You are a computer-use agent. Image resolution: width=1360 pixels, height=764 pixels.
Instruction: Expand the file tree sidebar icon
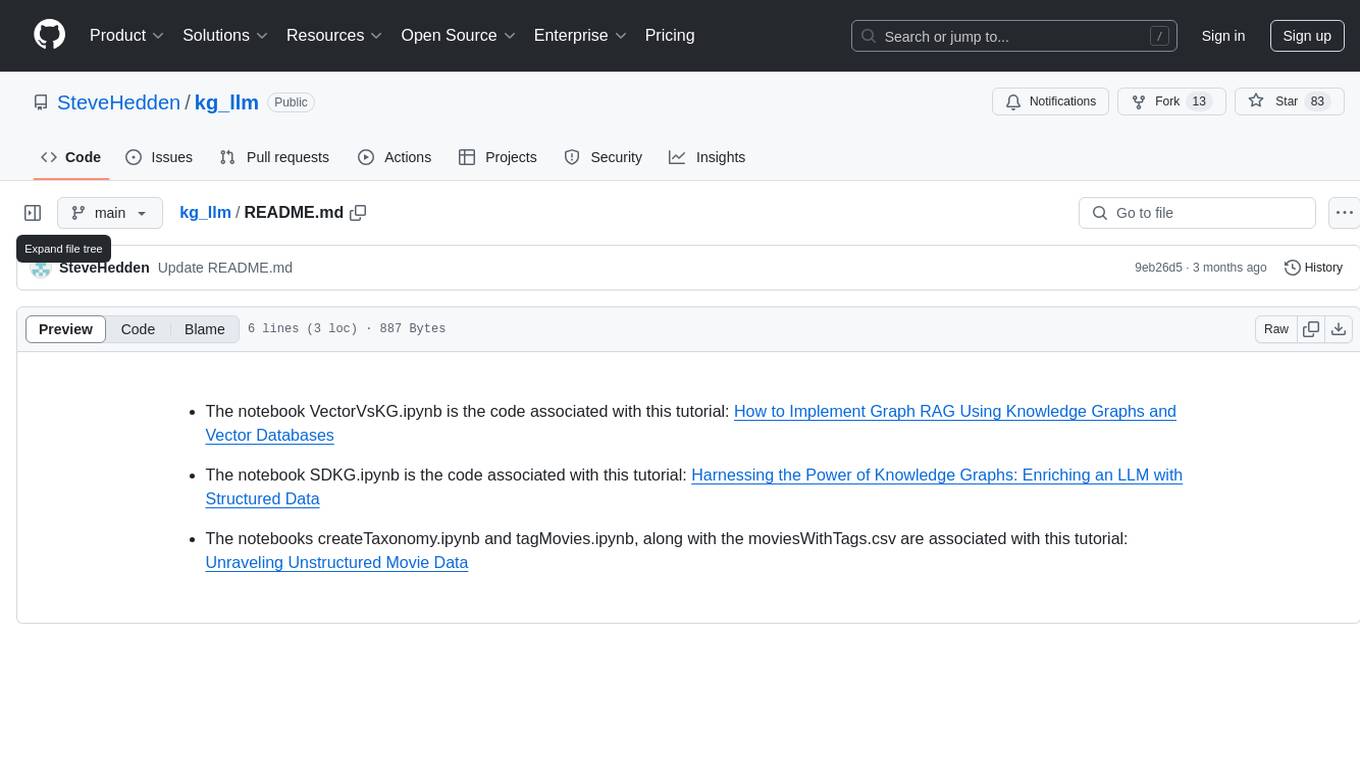(33, 213)
